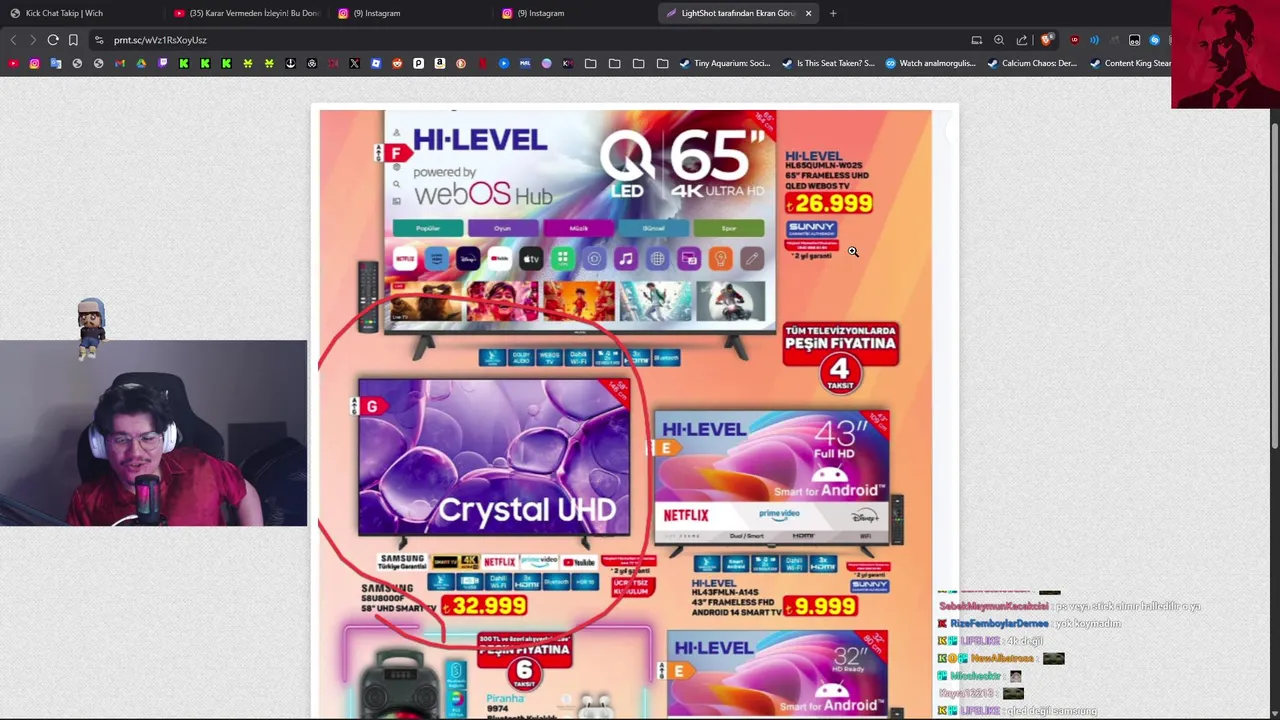Open the YouTube bookmark icon
This screenshot has height=720, width=1280.
click(13, 63)
